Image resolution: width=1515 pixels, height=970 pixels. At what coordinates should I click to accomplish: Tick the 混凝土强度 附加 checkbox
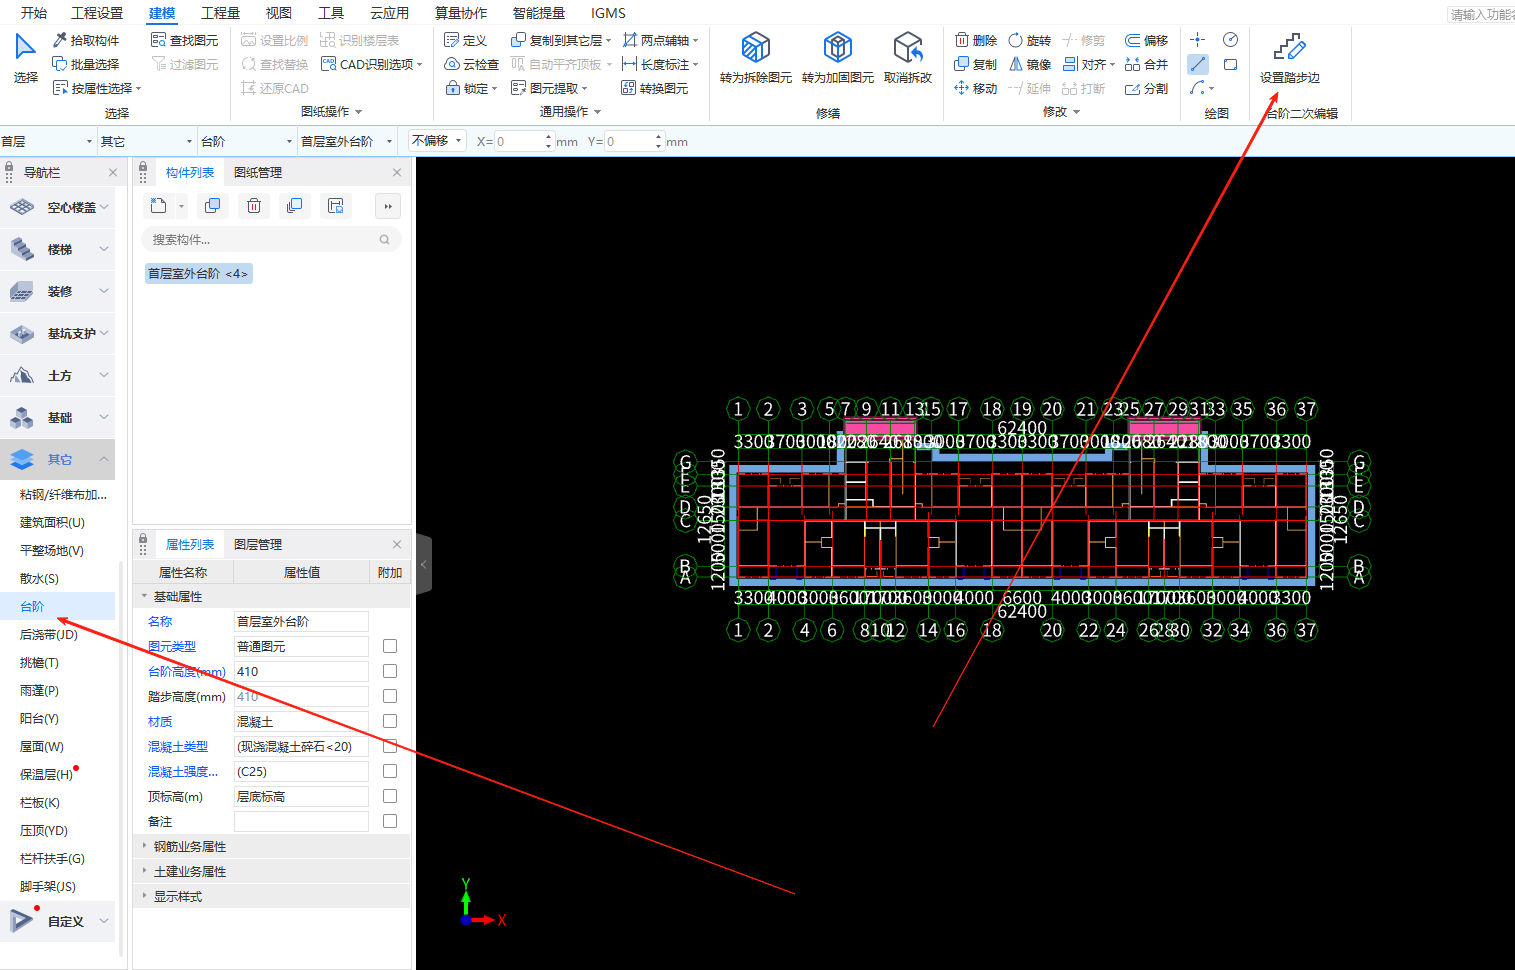tap(390, 771)
